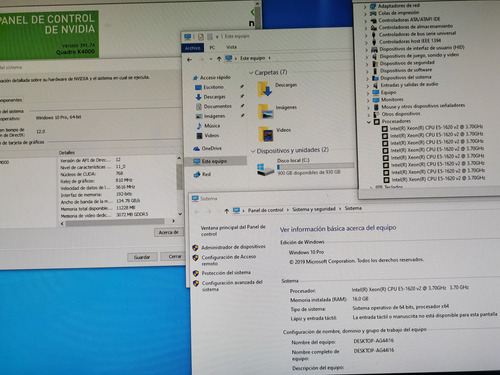Click the Acerca de button
This screenshot has width=500, height=375.
click(168, 232)
